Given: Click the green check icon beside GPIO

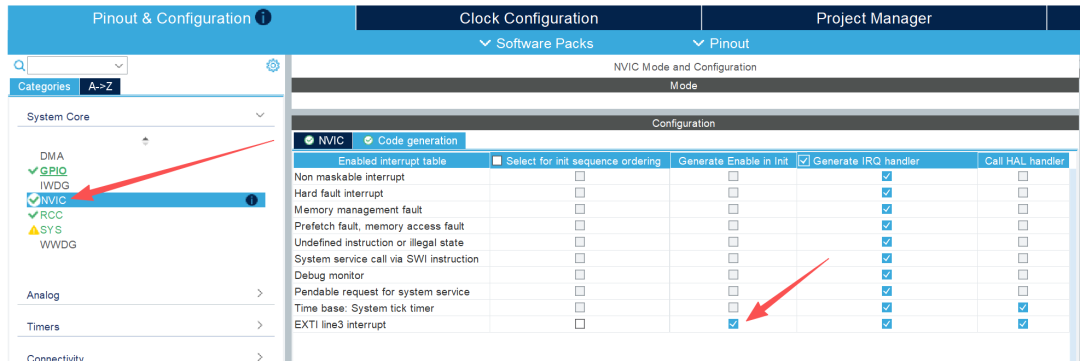Looking at the screenshot, I should [32, 170].
